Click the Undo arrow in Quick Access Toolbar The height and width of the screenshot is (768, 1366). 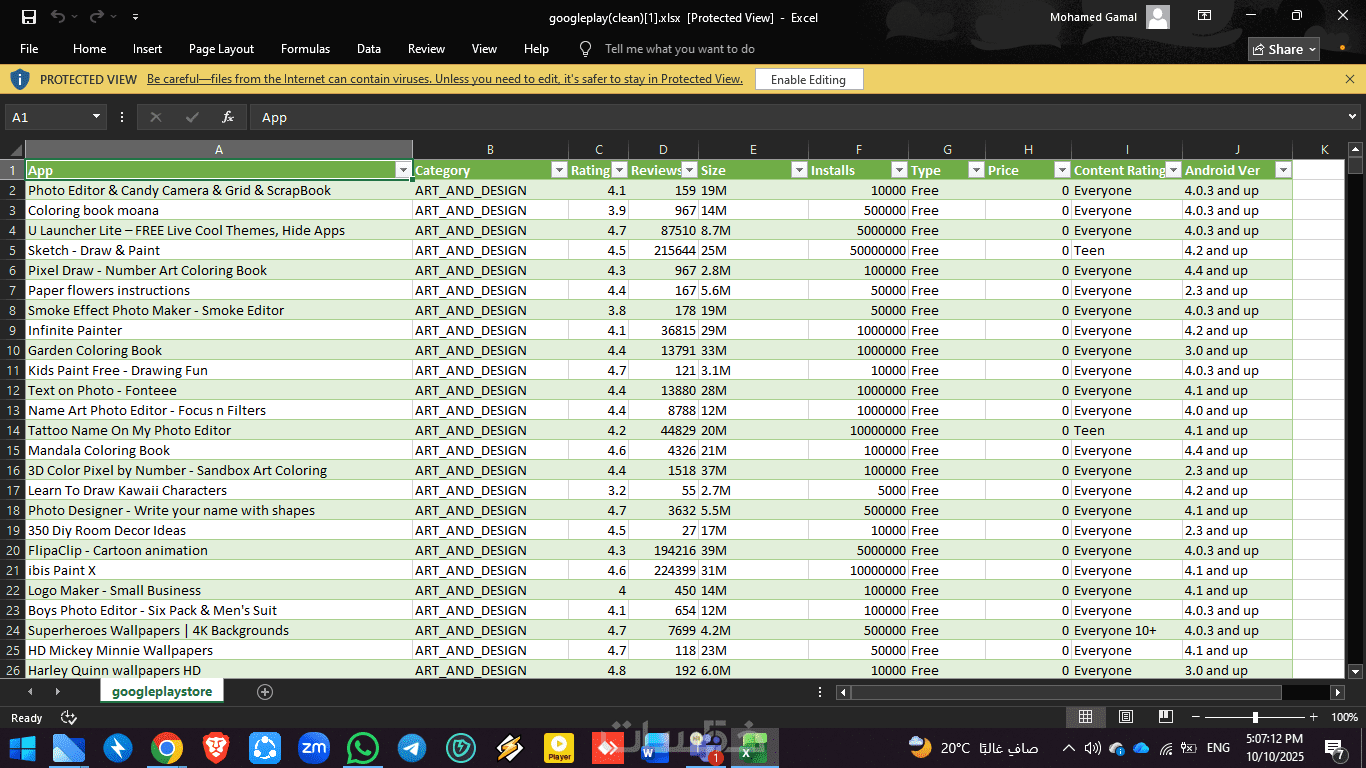click(58, 17)
